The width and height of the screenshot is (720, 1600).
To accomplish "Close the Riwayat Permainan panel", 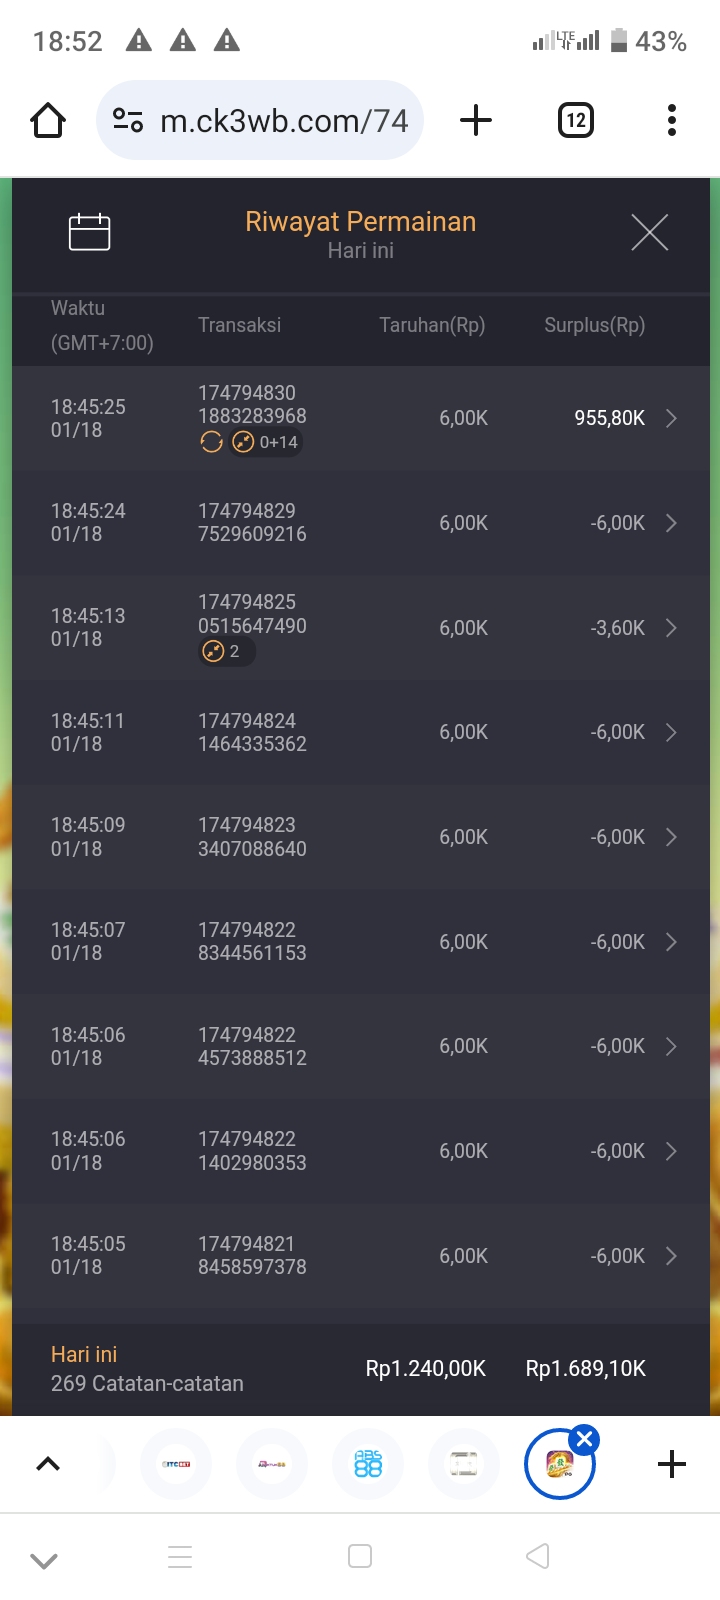I will tap(649, 233).
